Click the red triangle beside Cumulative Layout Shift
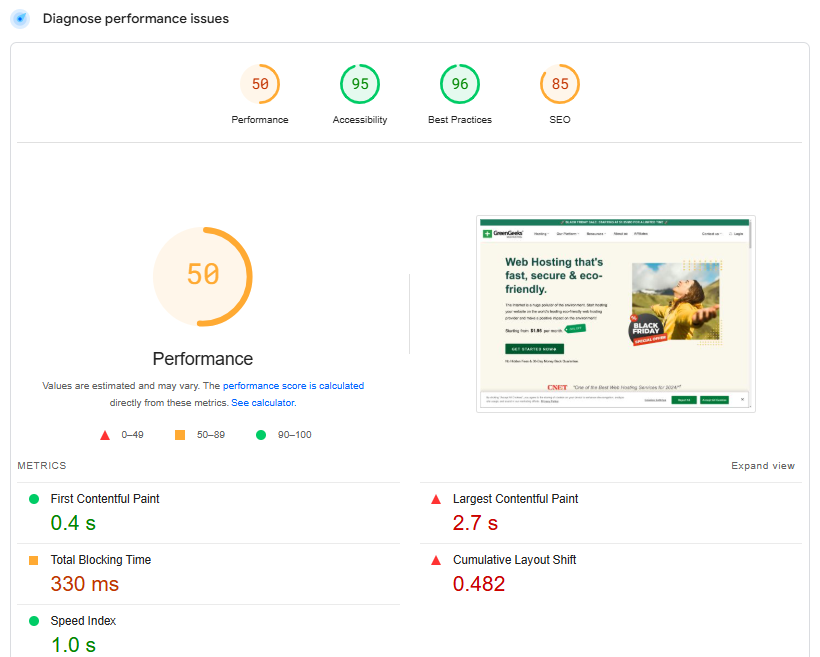Viewport: 820px width, 657px height. tap(436, 559)
